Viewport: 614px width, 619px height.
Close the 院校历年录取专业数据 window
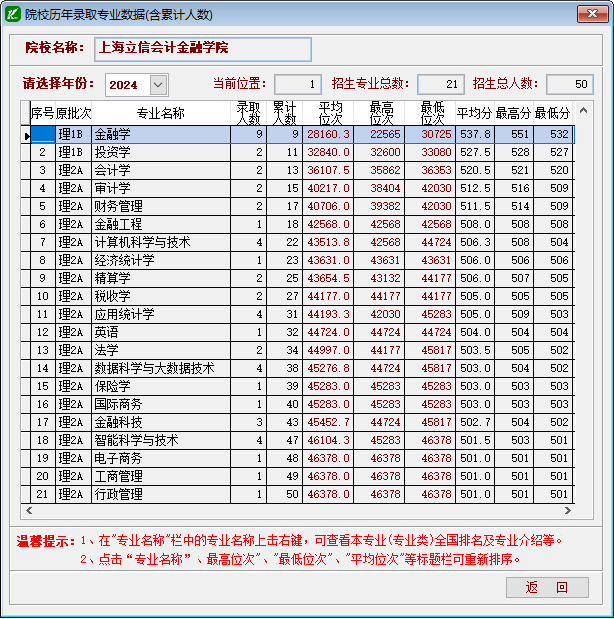(x=592, y=14)
